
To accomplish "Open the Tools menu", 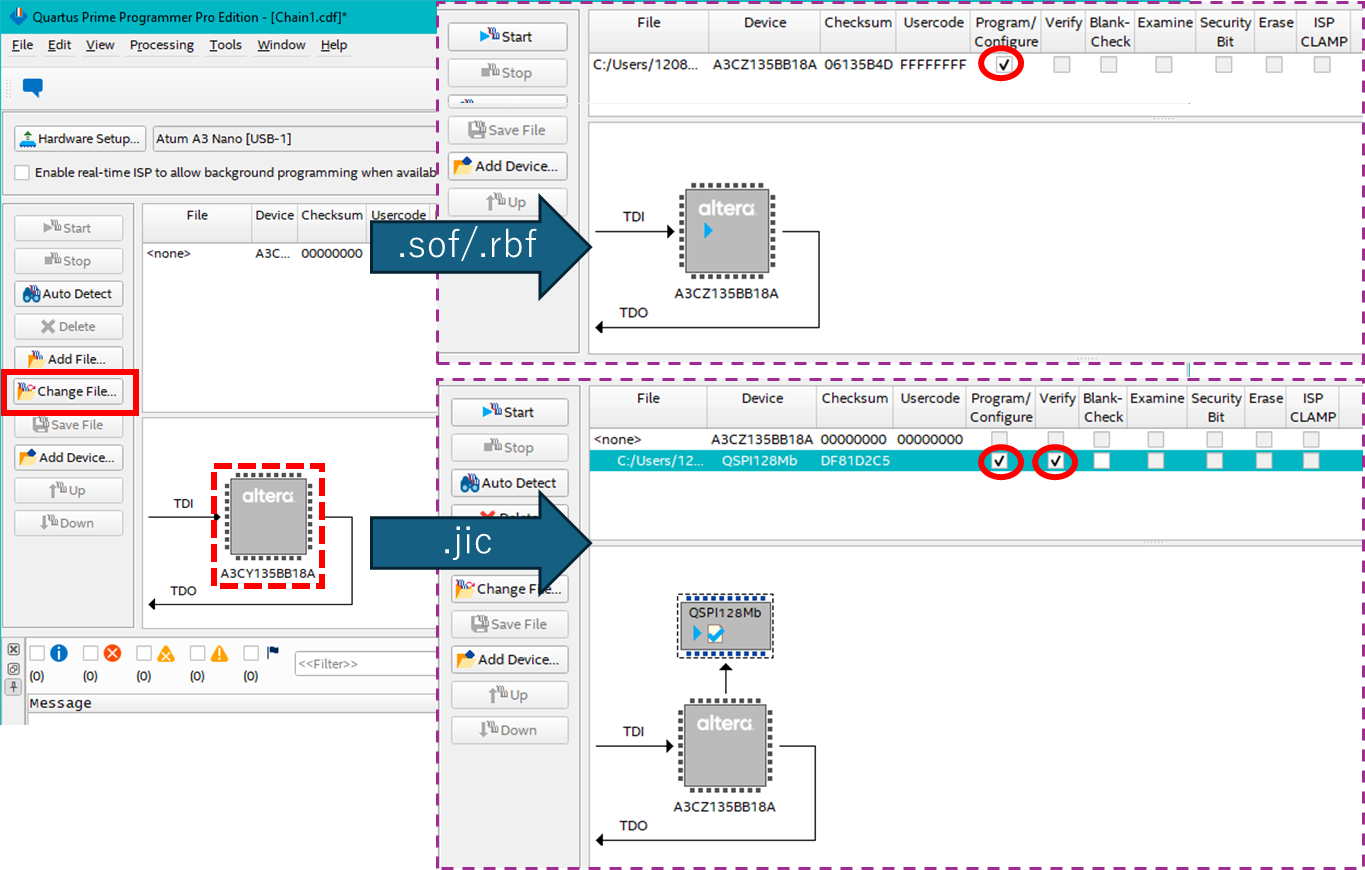I will [x=225, y=45].
